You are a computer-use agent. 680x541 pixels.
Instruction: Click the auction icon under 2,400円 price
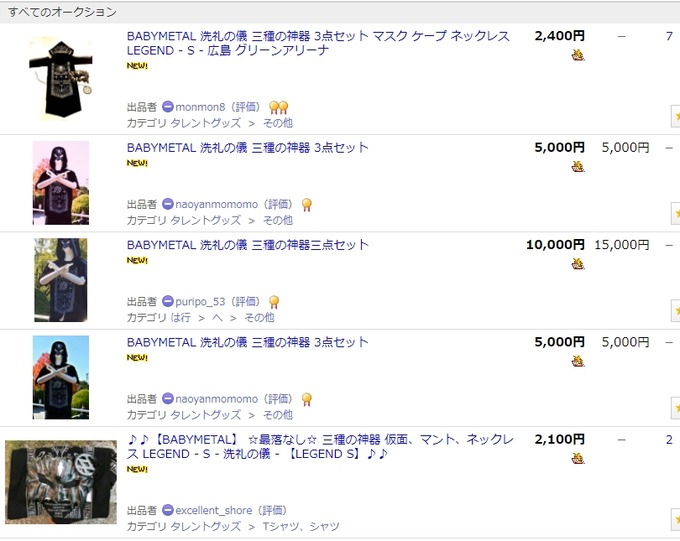pyautogui.click(x=578, y=55)
